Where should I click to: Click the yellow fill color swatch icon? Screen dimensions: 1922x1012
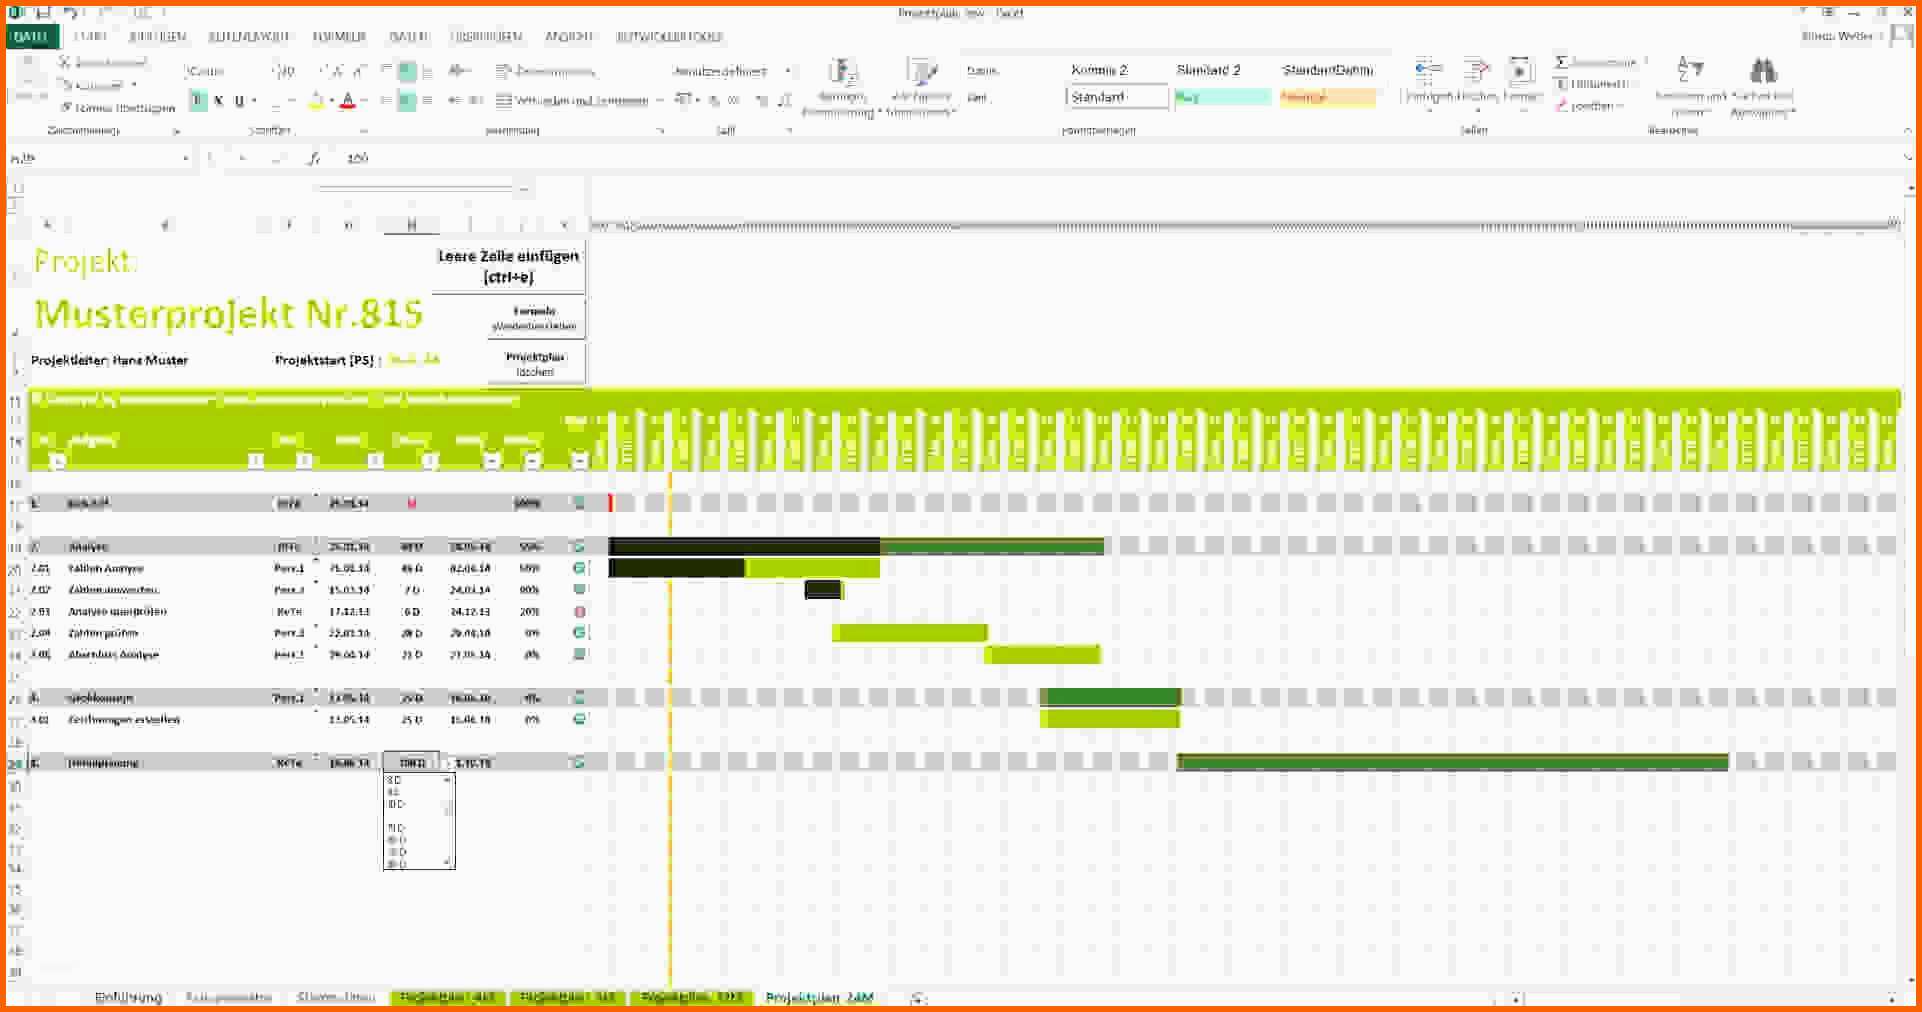tap(316, 100)
